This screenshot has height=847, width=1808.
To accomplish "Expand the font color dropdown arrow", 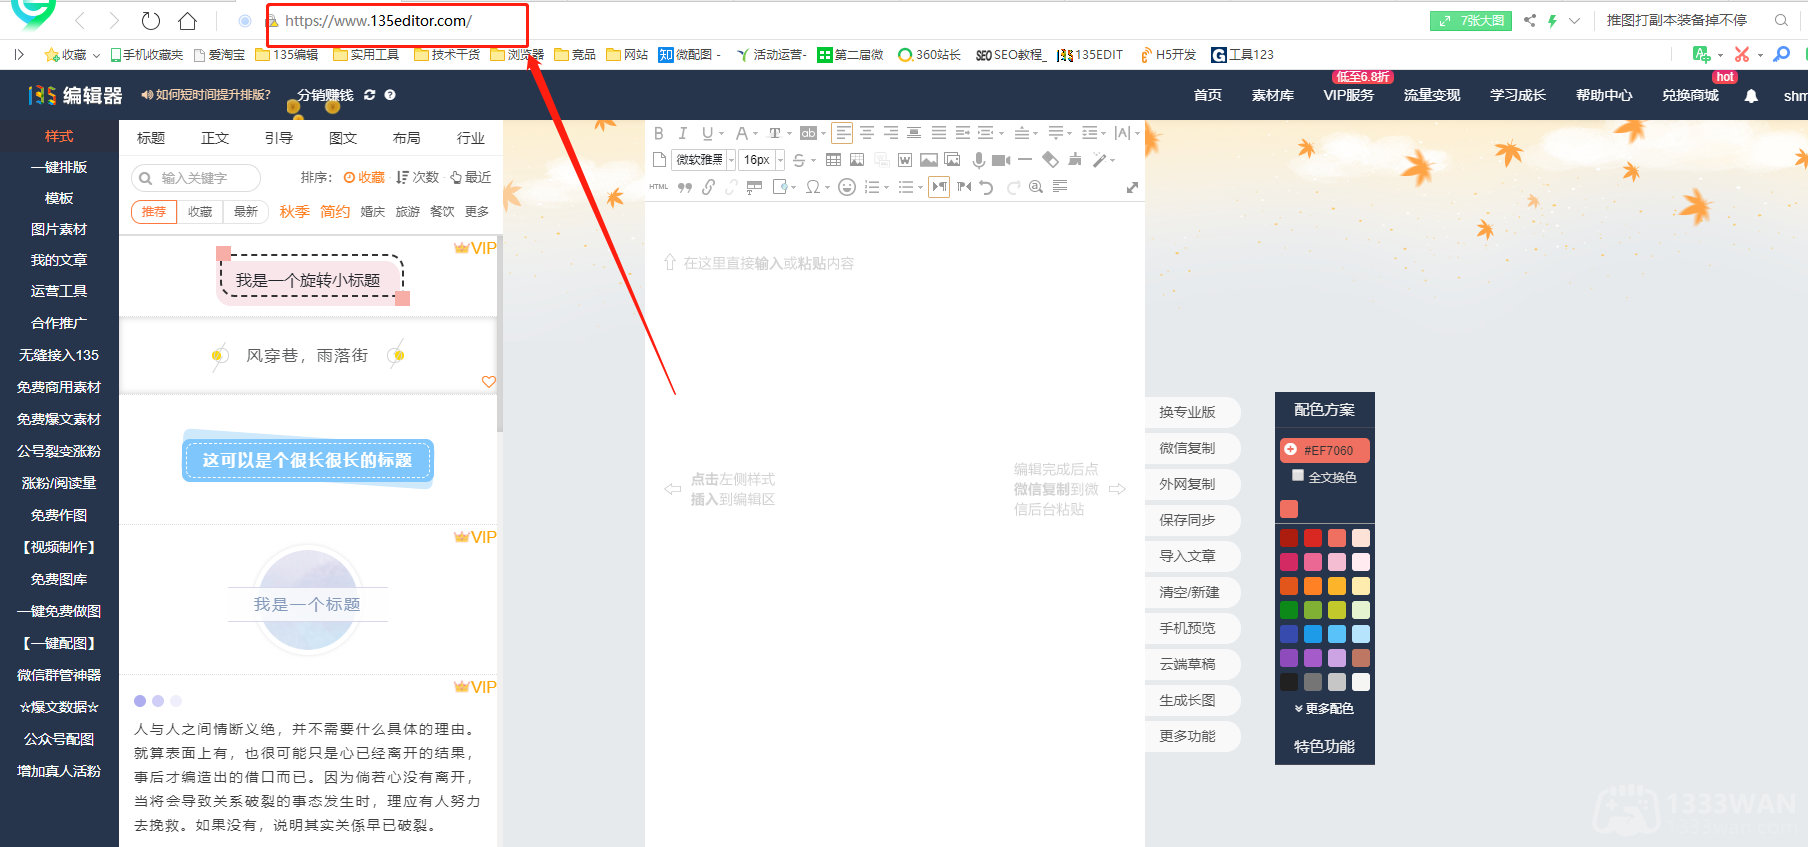I will pyautogui.click(x=755, y=134).
